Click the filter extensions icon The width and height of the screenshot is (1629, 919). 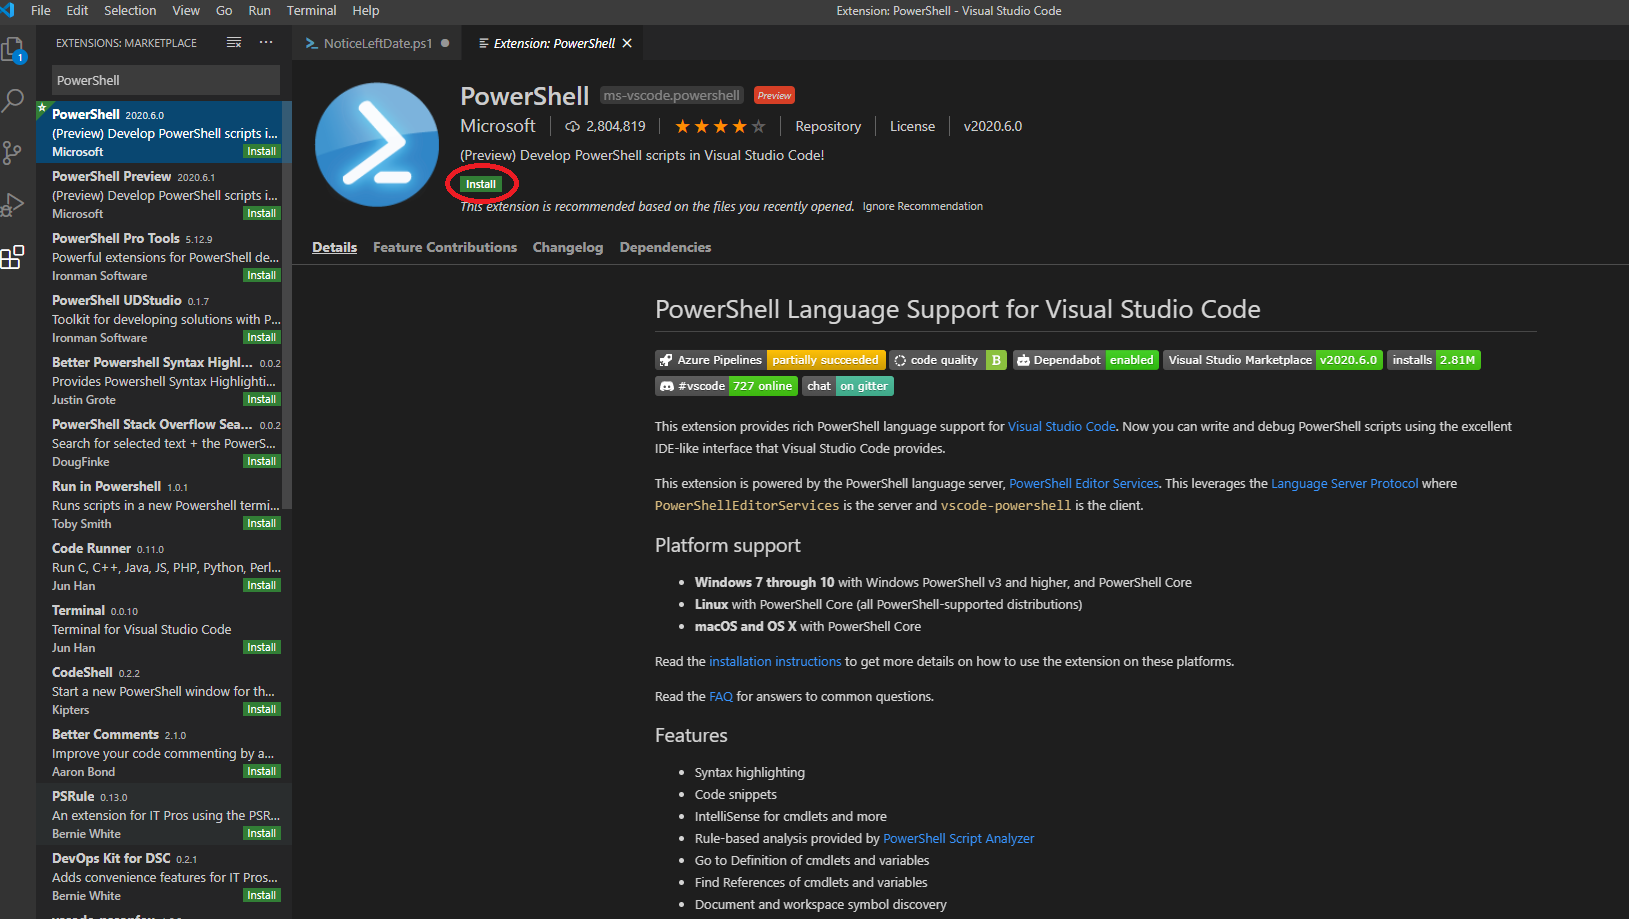233,42
